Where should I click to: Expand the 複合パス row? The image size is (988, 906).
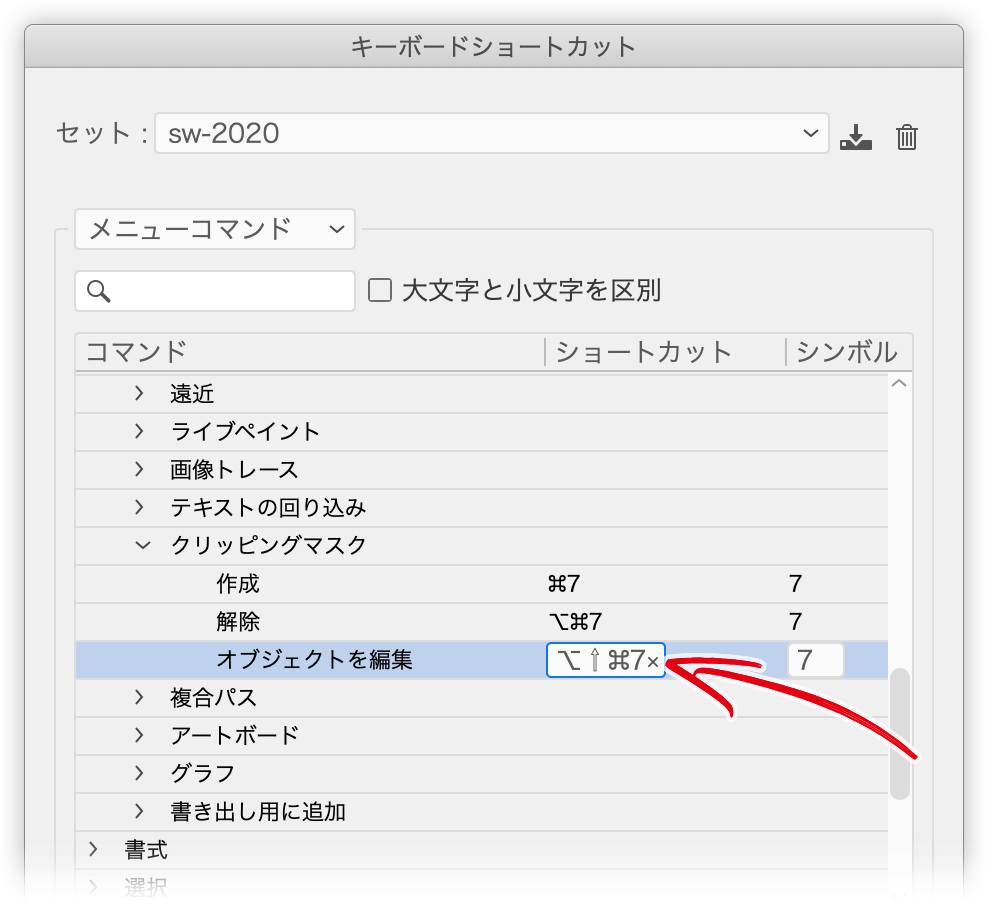(x=139, y=697)
